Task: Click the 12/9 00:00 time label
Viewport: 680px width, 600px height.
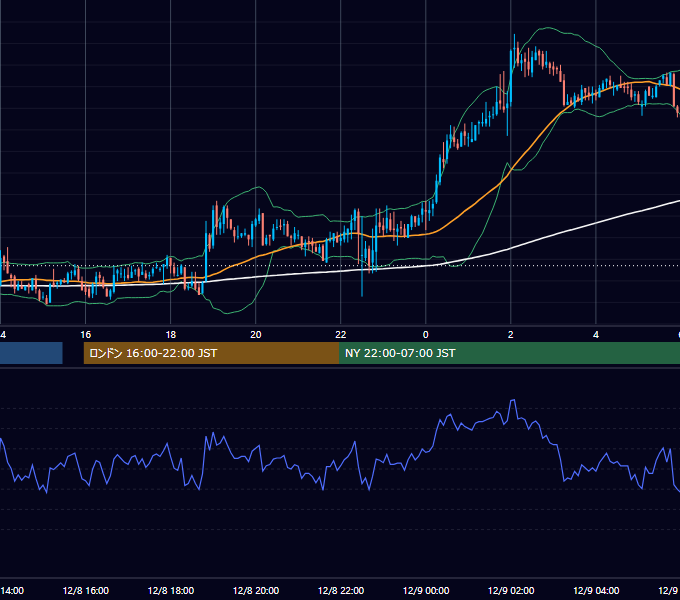Action: tap(426, 590)
